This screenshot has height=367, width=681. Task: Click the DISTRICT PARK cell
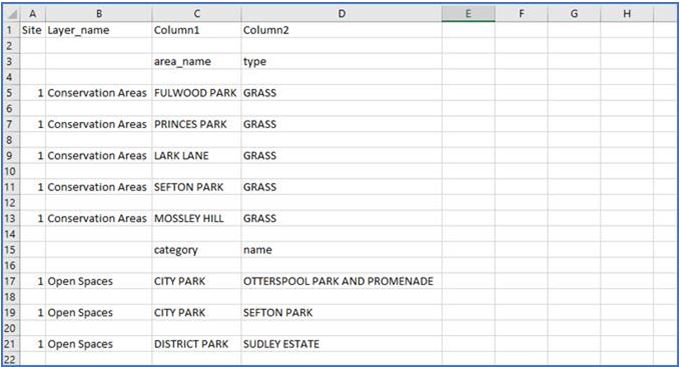click(196, 344)
